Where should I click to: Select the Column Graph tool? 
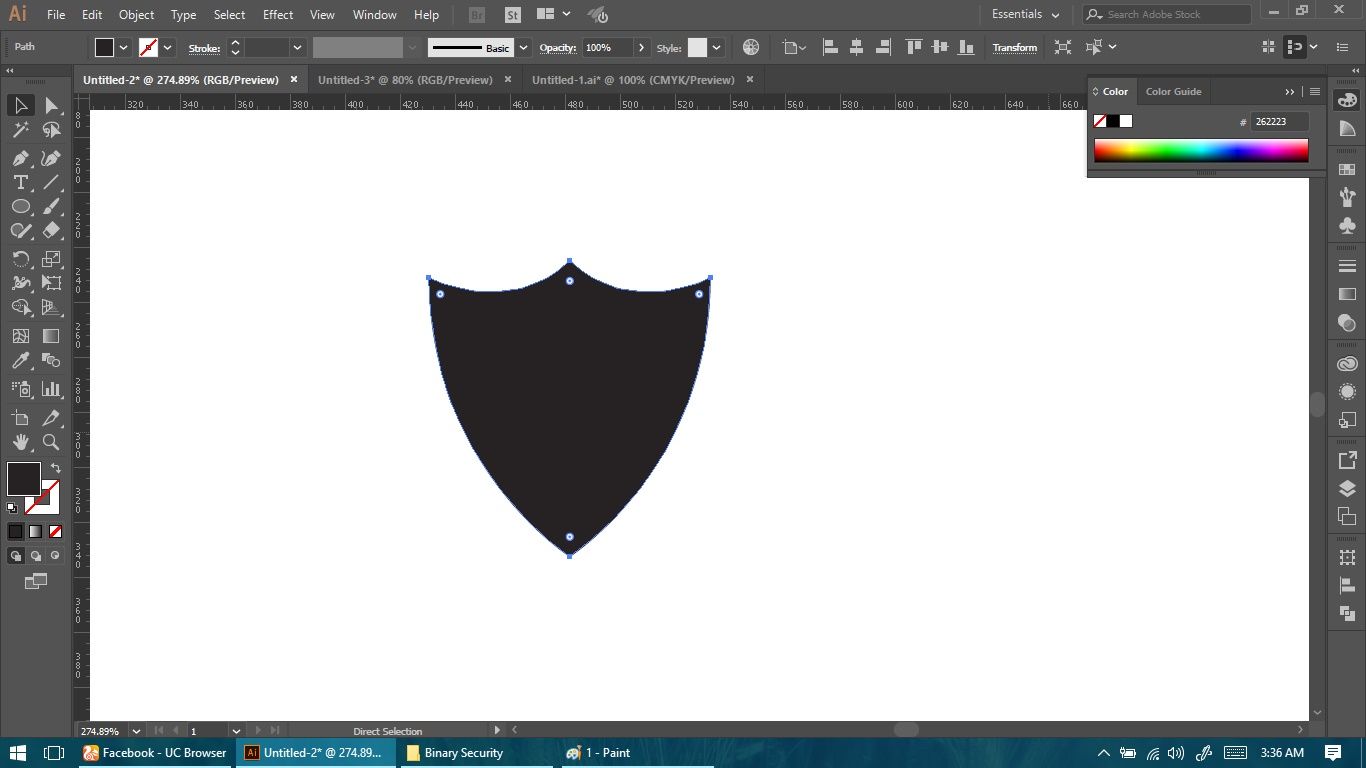click(52, 389)
